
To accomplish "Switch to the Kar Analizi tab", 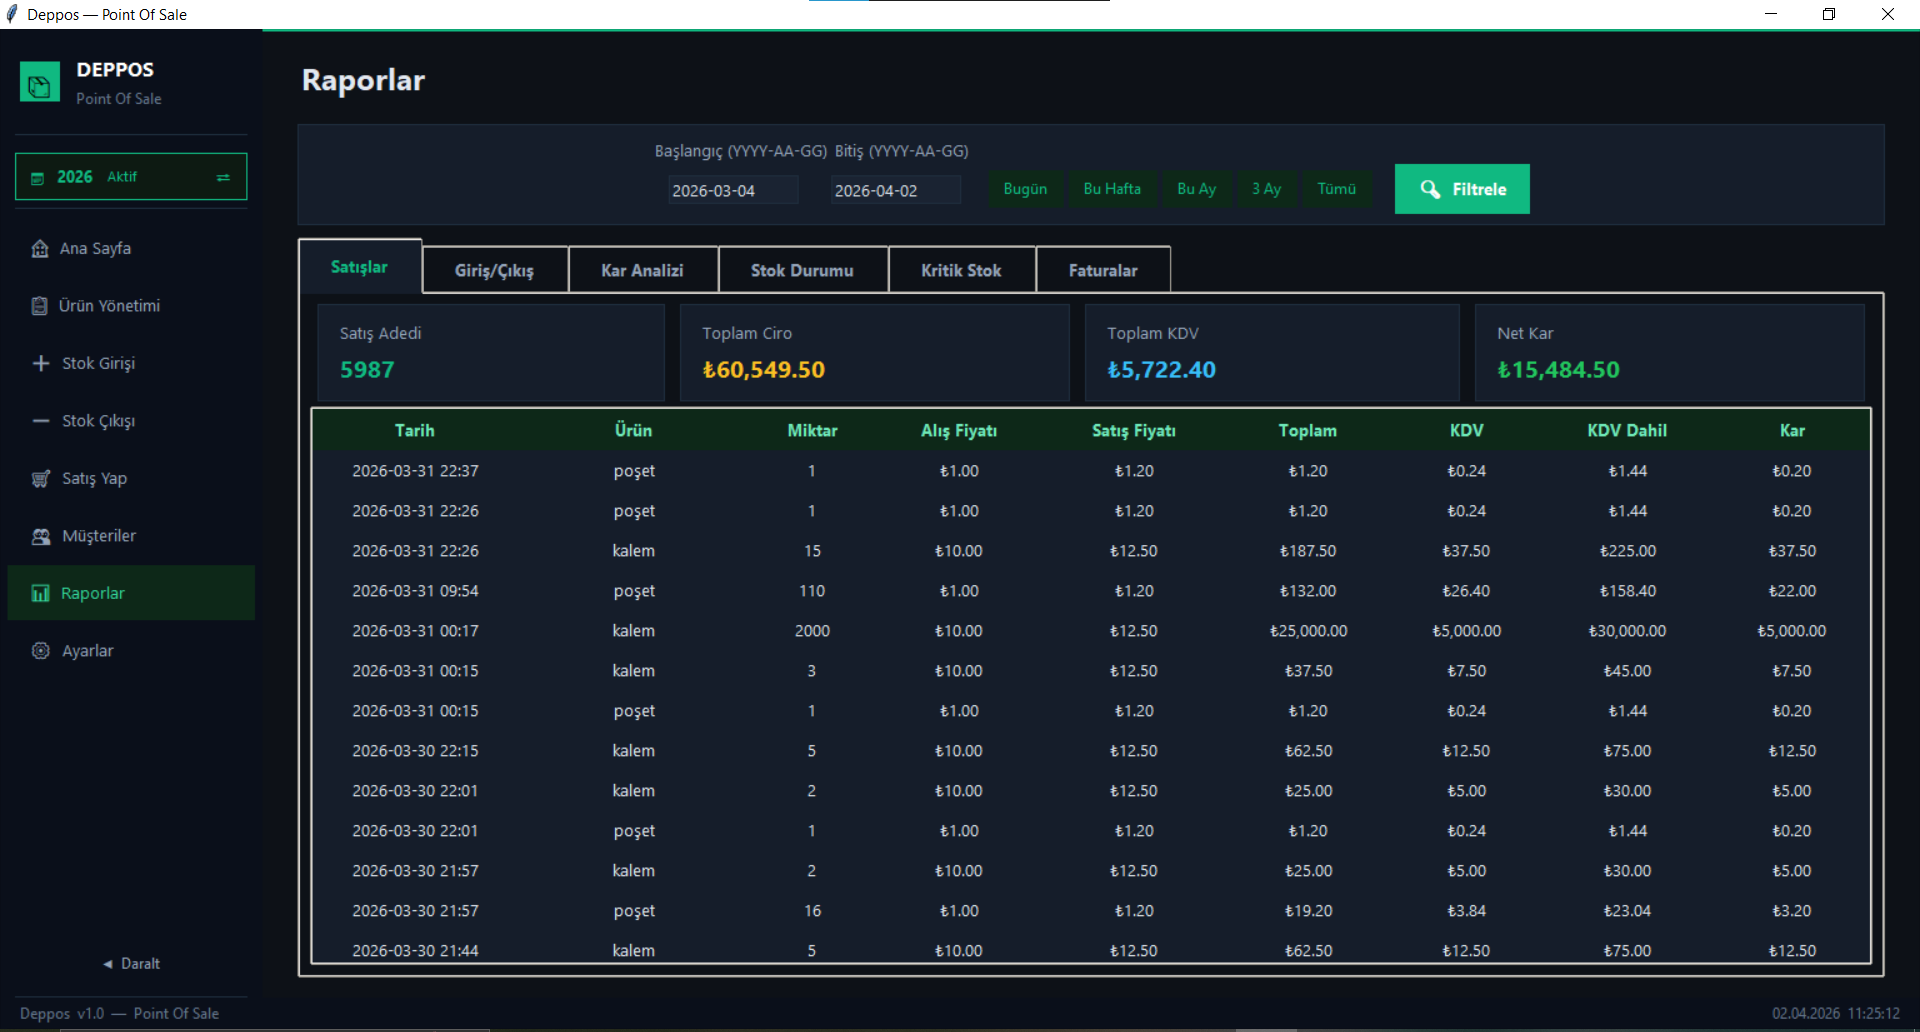I will point(642,271).
